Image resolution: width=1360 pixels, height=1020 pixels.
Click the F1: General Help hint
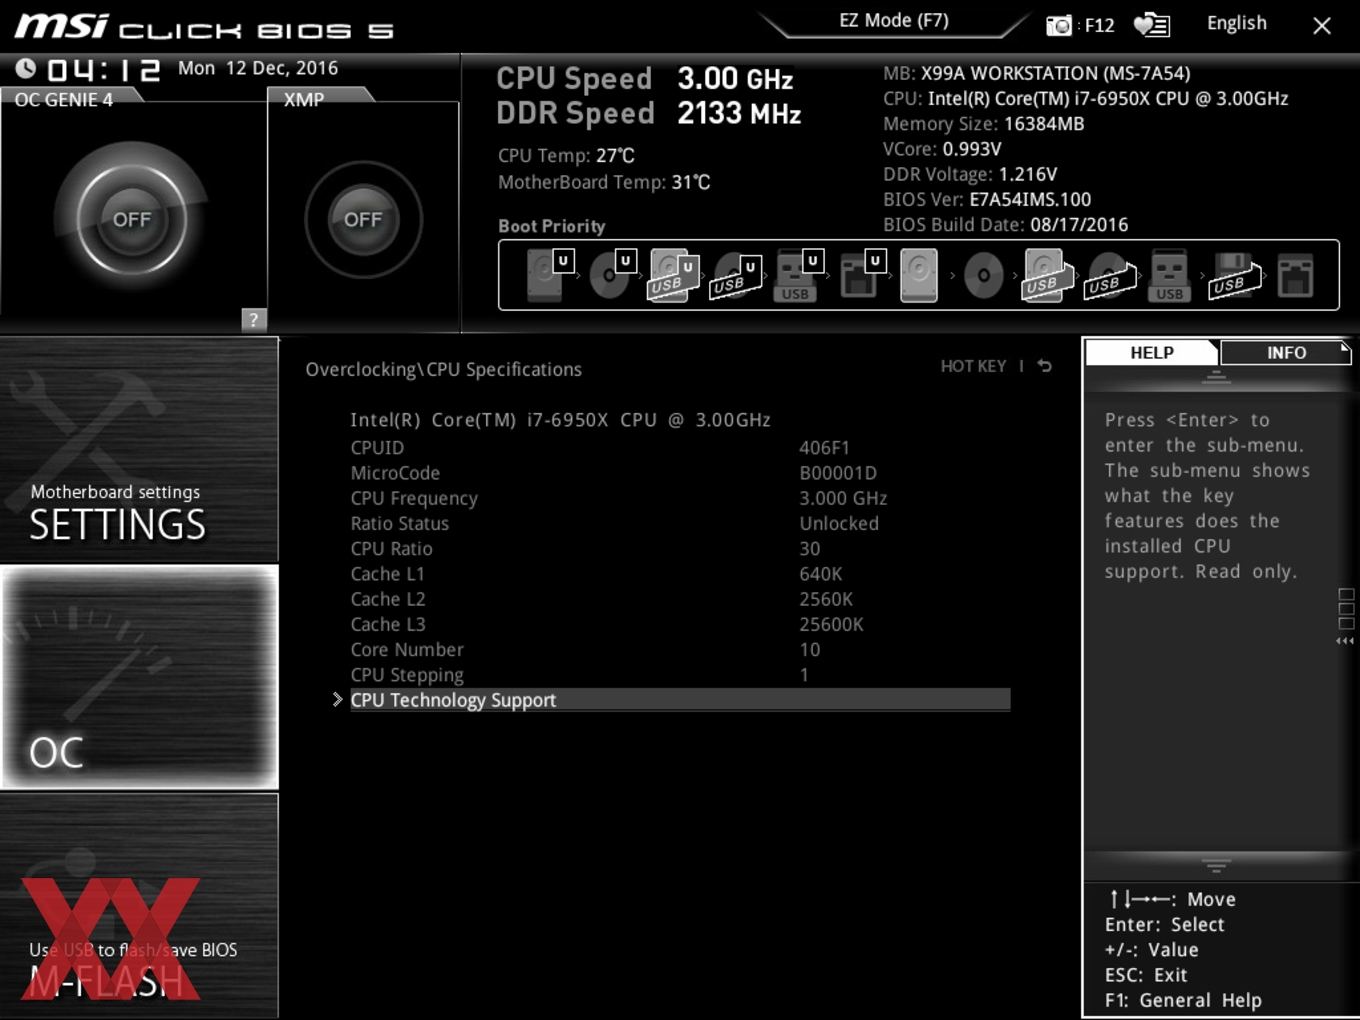click(1183, 1000)
